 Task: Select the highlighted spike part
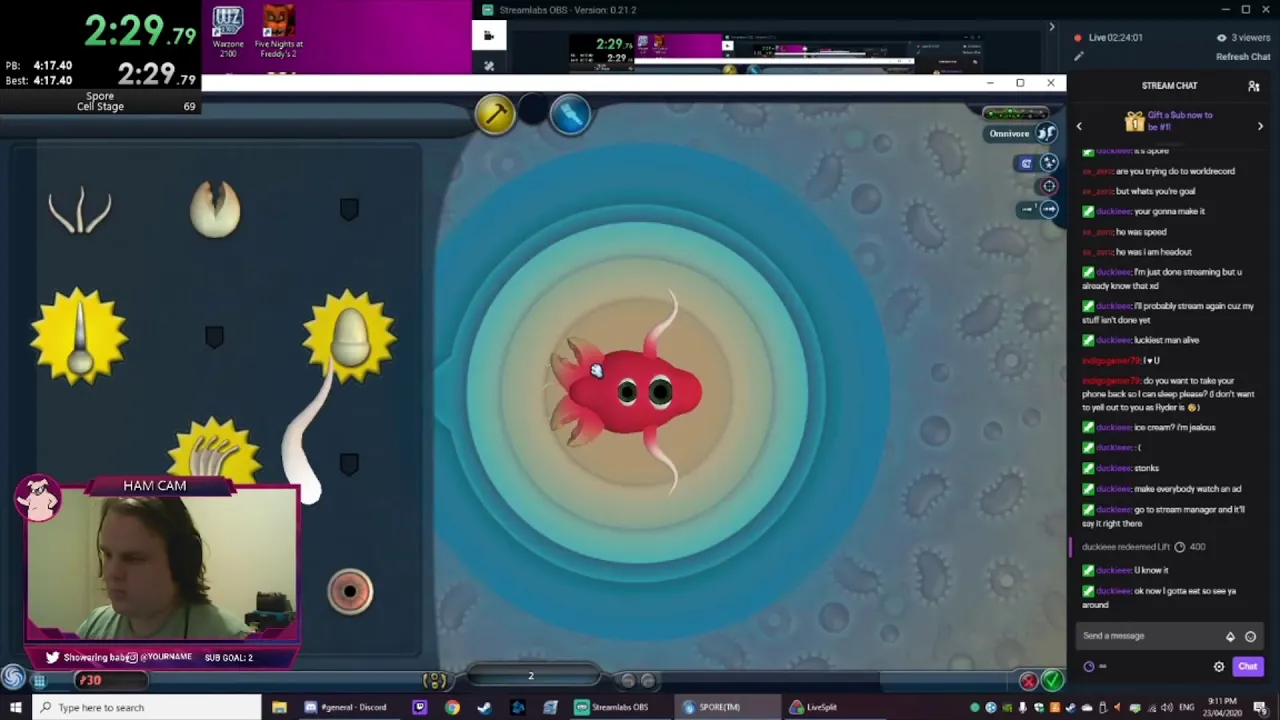79,337
